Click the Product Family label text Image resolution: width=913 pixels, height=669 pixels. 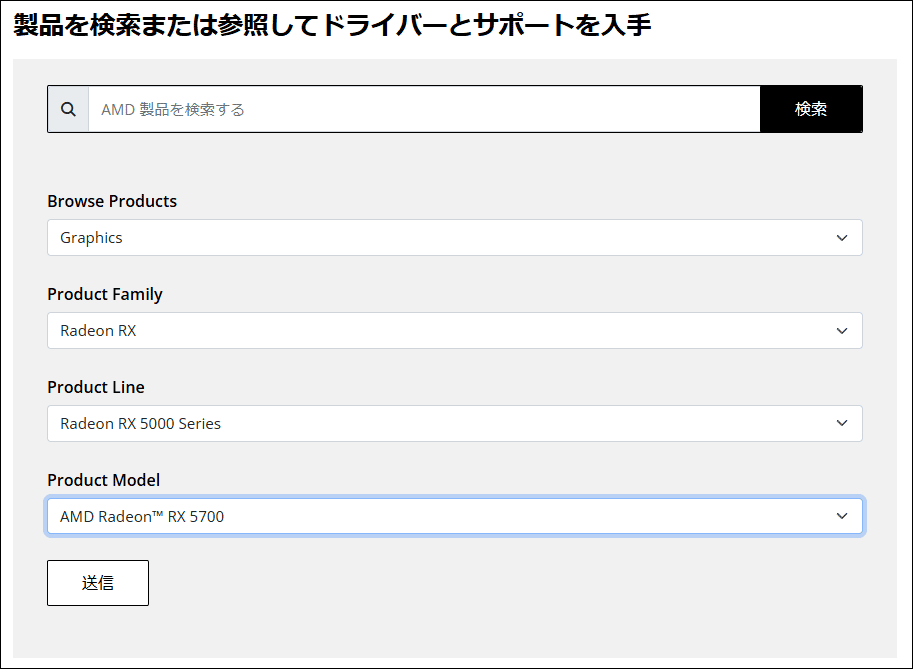point(105,295)
